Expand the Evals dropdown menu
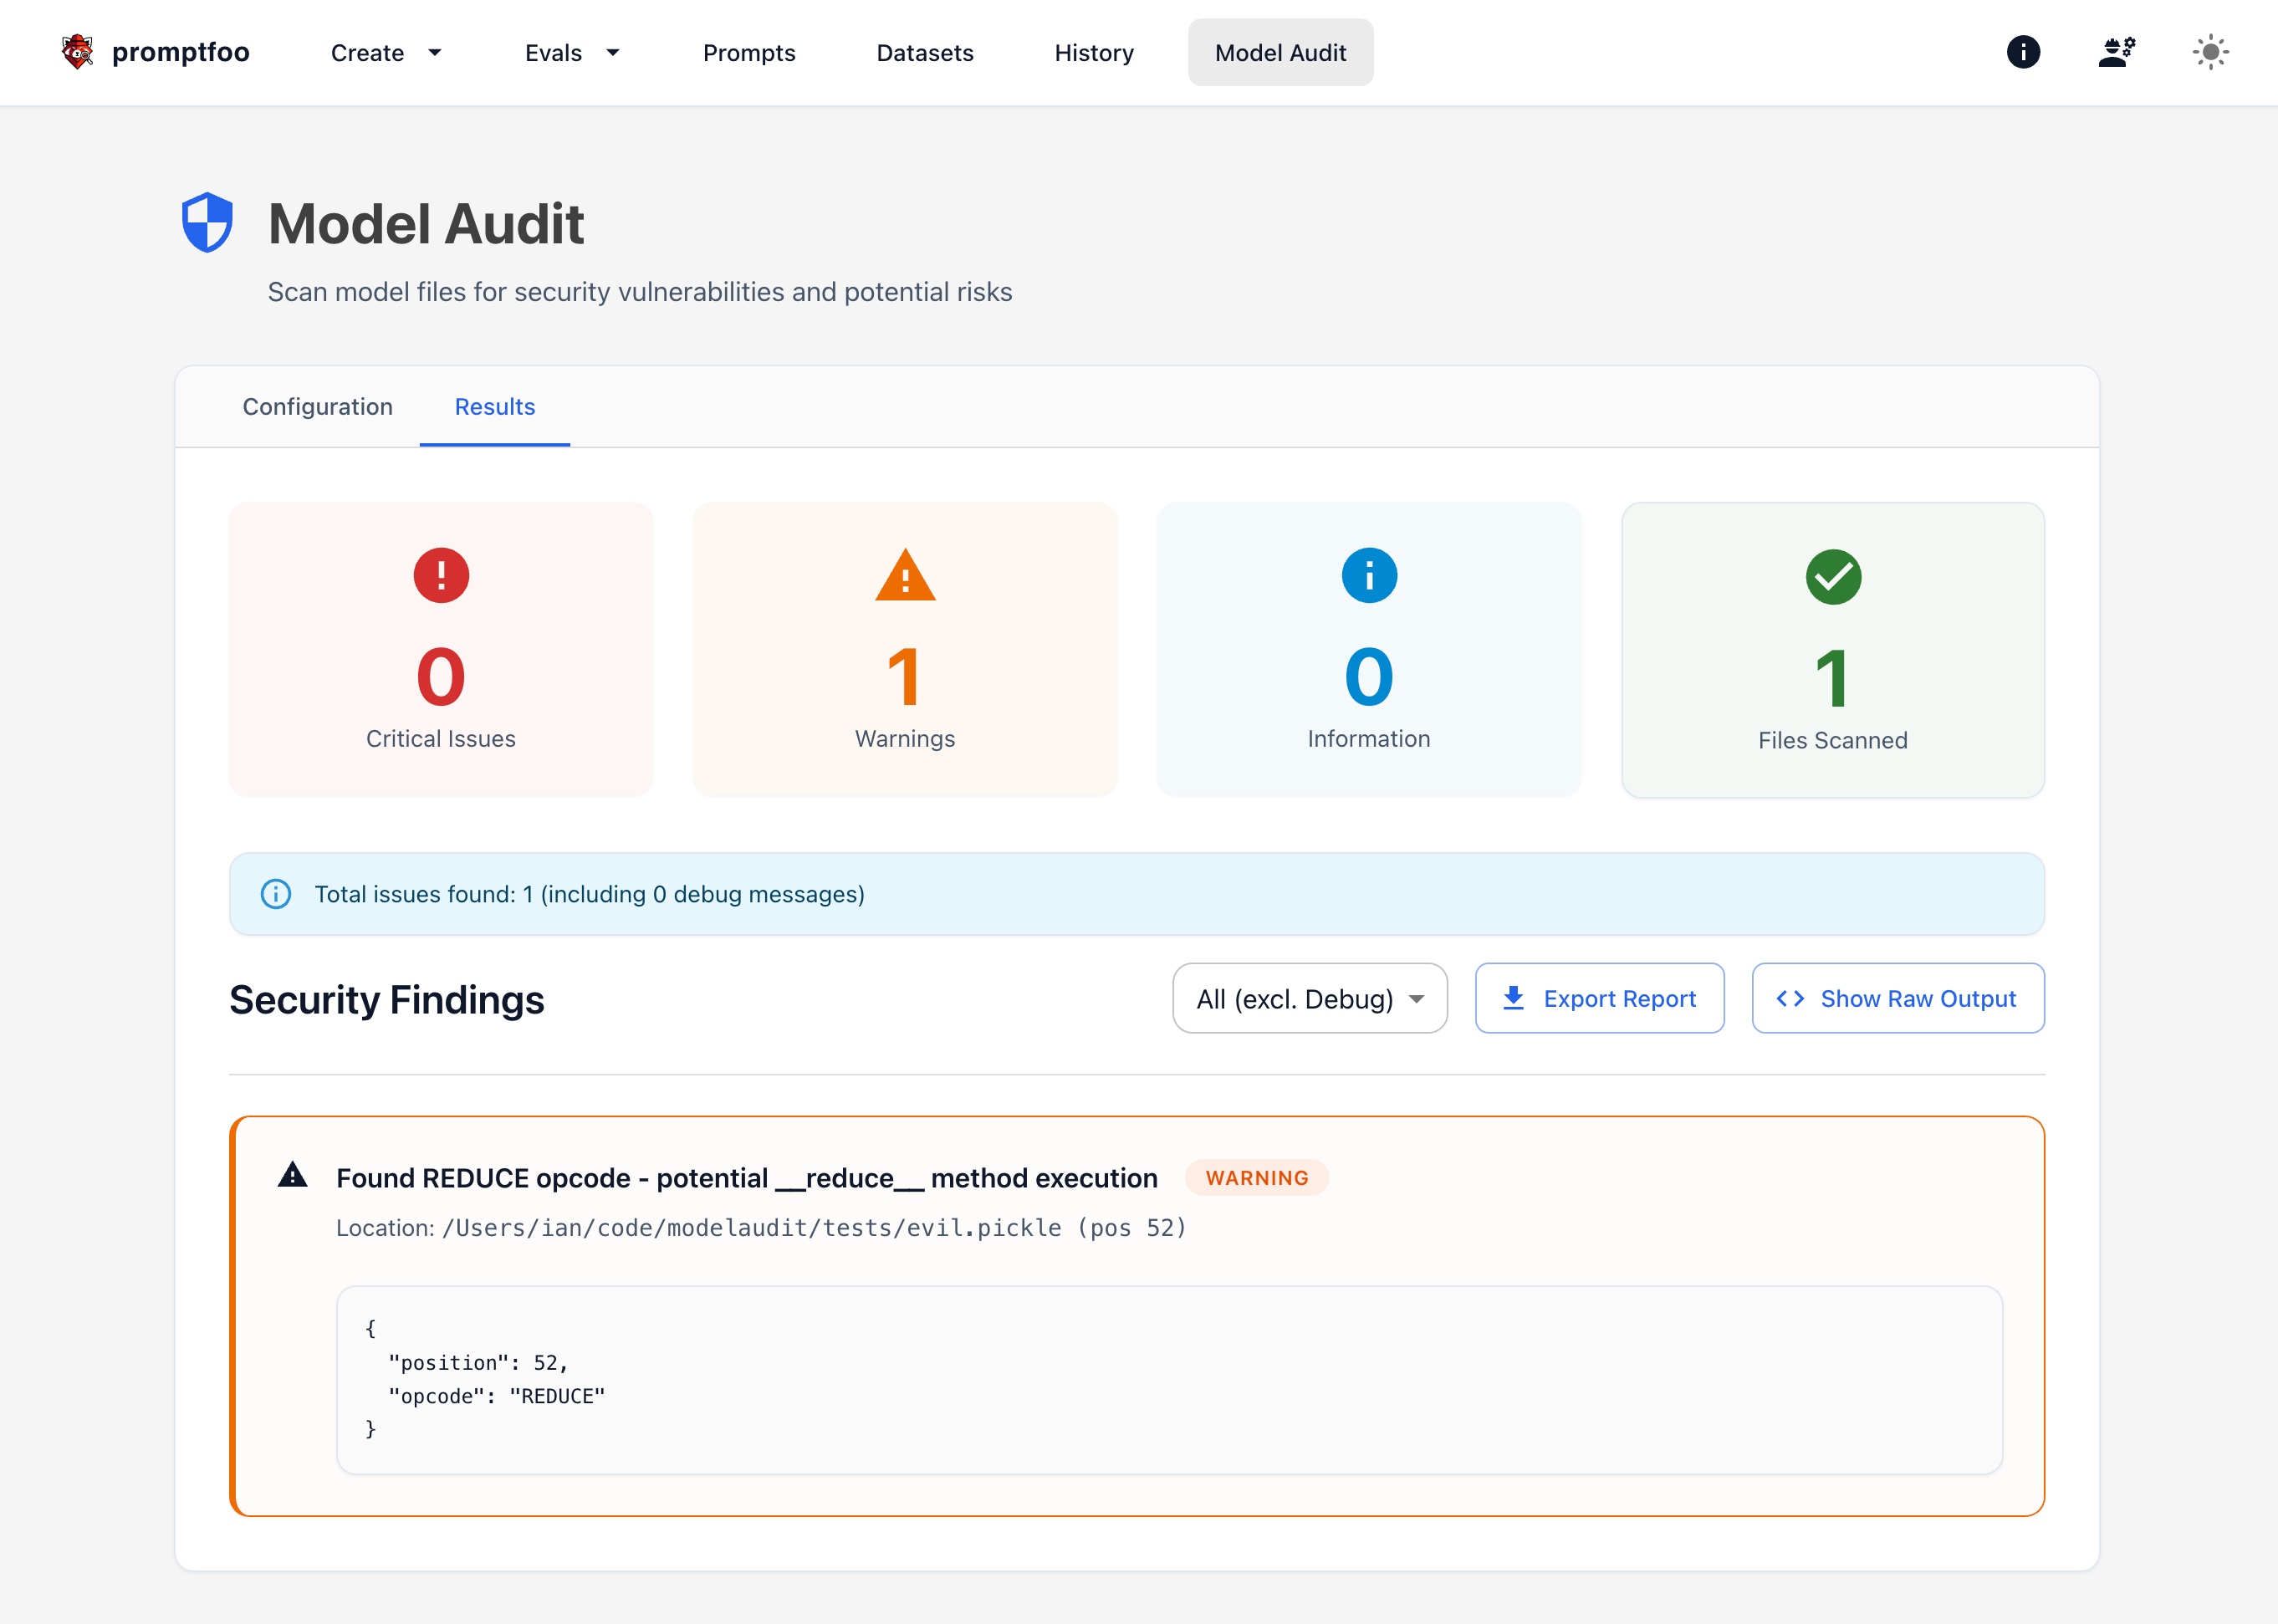The height and width of the screenshot is (1624, 2278). tap(572, 52)
